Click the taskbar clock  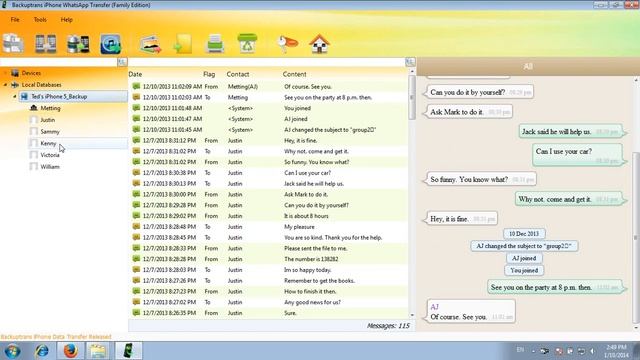tap(616, 351)
